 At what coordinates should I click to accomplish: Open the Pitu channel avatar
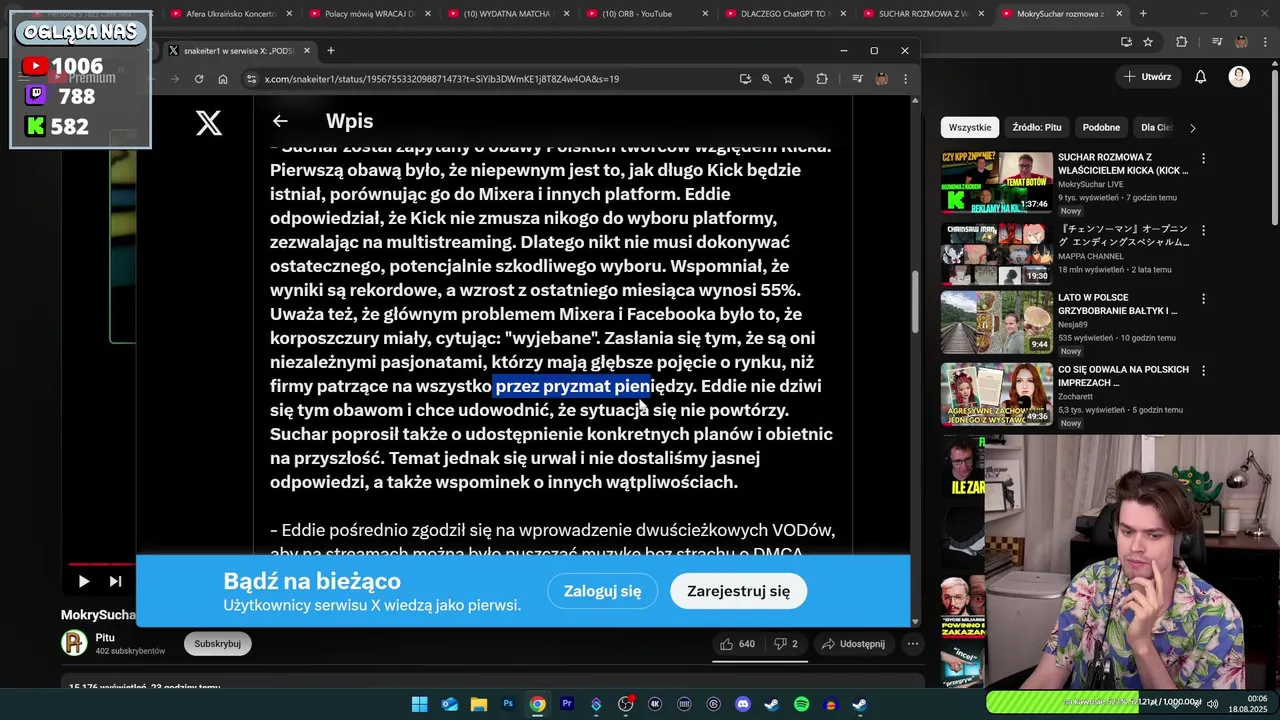(x=75, y=643)
